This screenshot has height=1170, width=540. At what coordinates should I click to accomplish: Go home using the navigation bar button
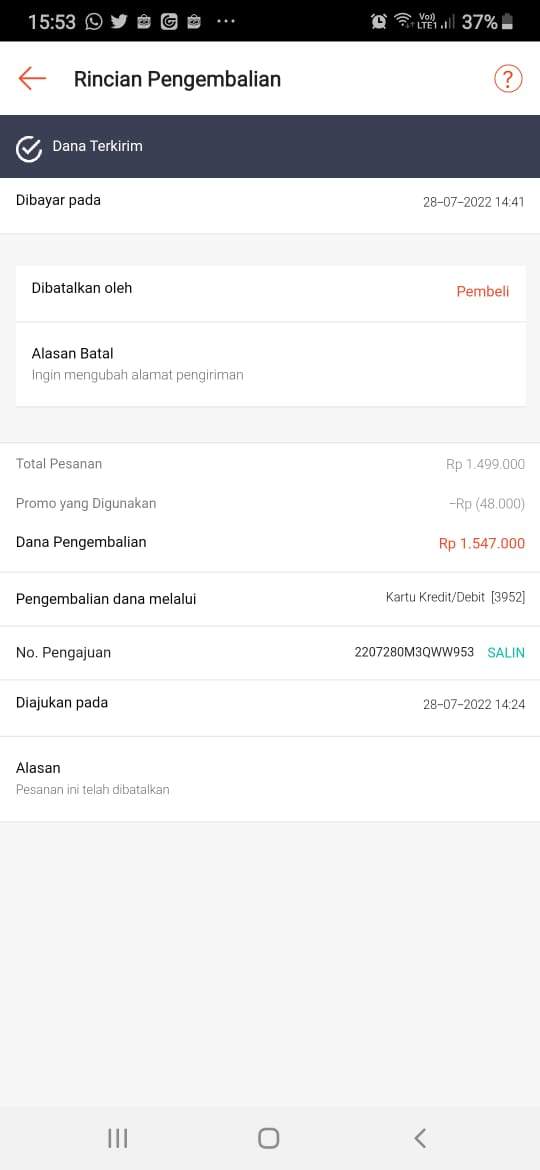pos(269,1138)
